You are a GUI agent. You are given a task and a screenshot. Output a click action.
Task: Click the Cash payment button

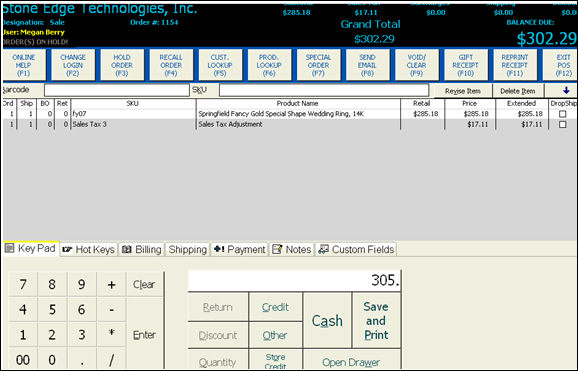327,320
